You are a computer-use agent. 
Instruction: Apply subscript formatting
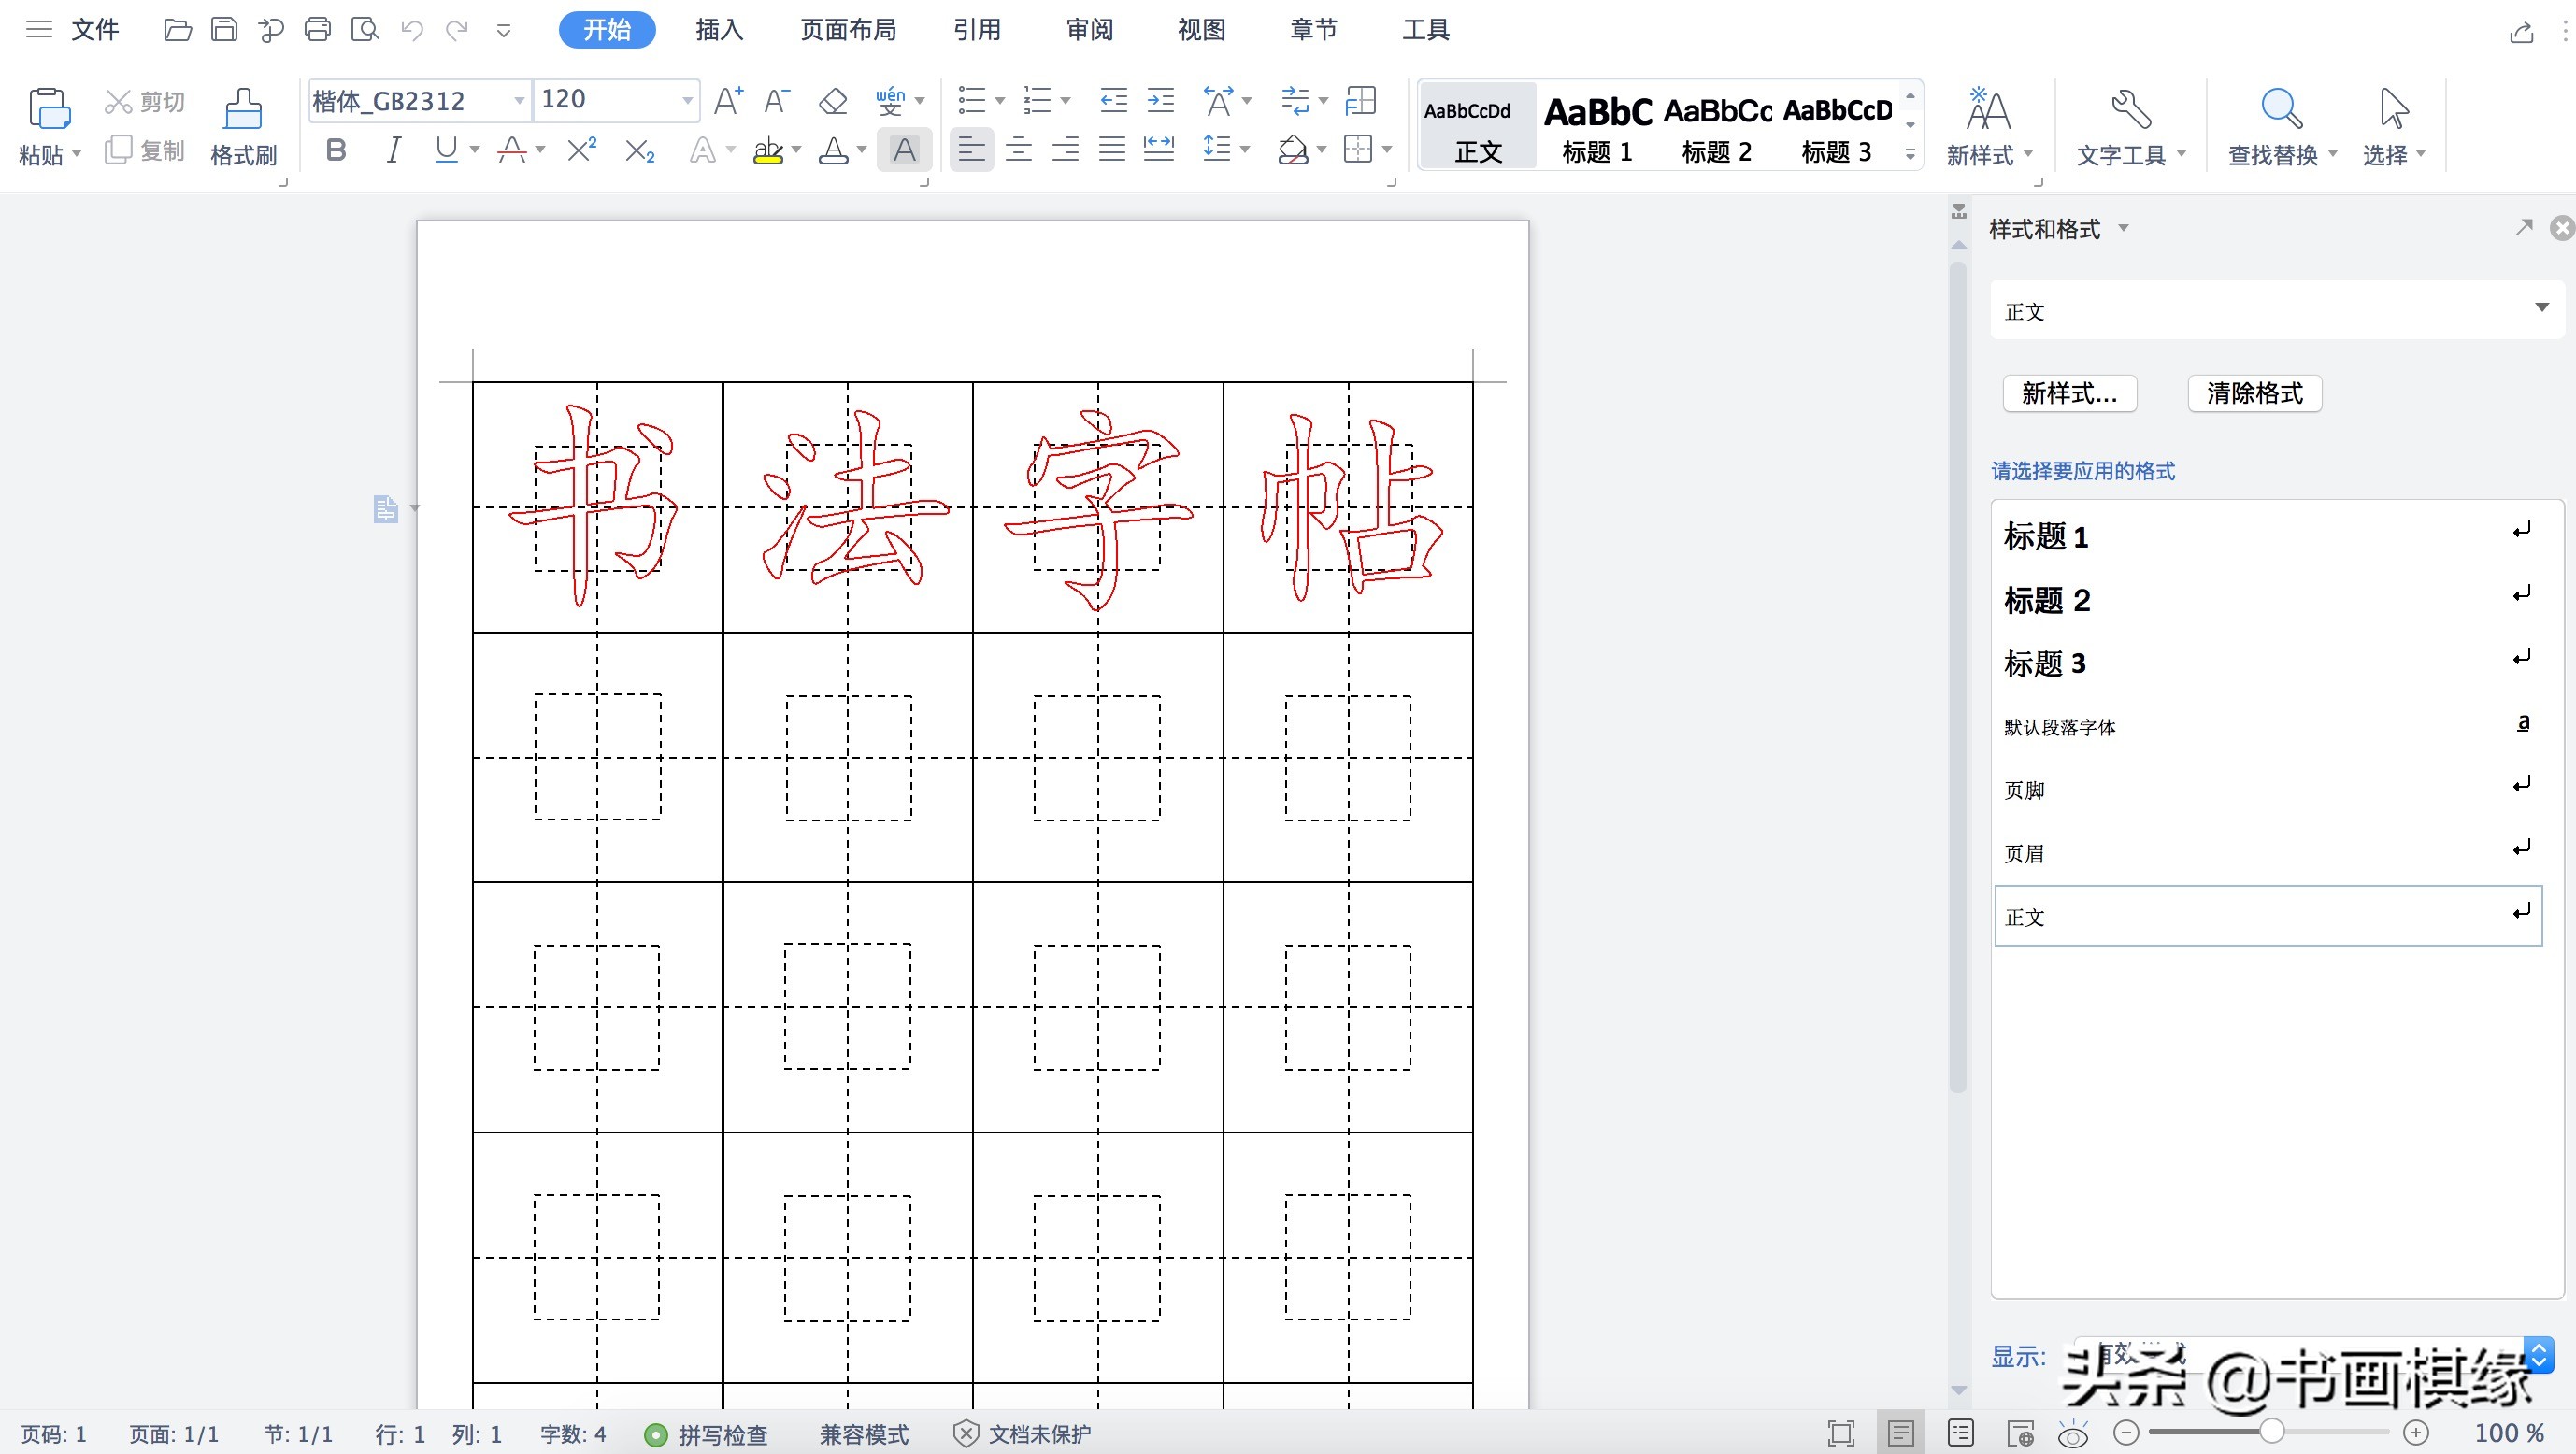coord(639,150)
